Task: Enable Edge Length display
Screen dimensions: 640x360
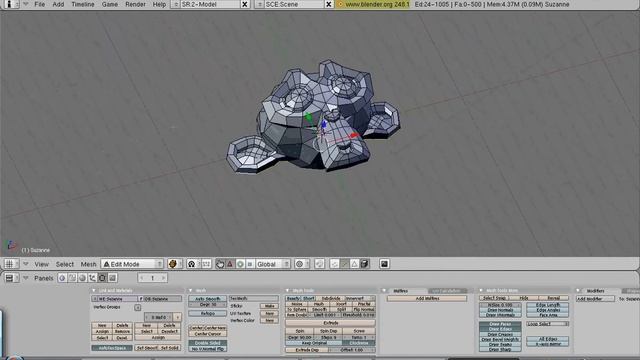Action: point(547,305)
